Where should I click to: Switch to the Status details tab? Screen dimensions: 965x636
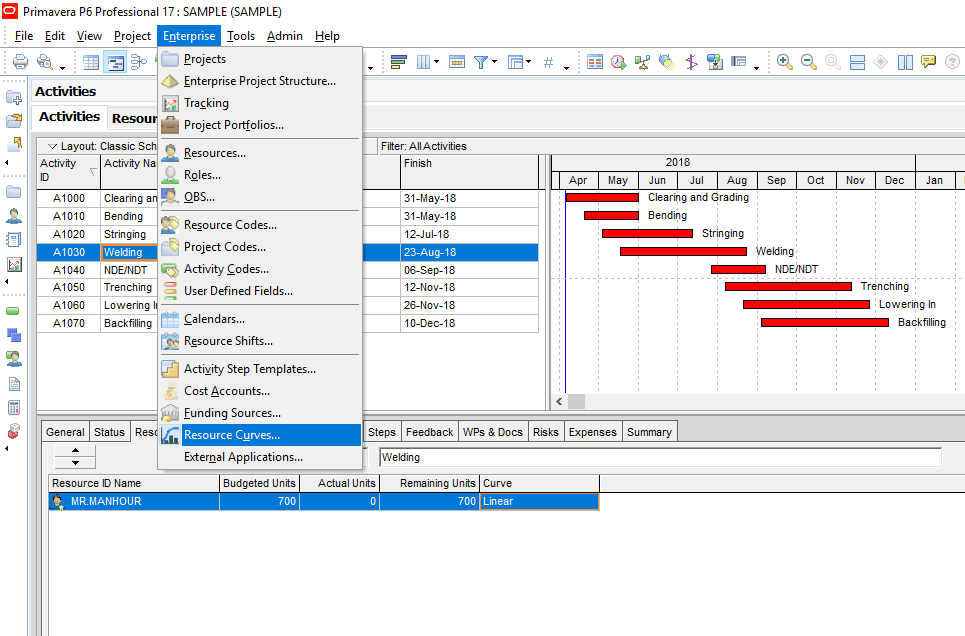point(110,432)
